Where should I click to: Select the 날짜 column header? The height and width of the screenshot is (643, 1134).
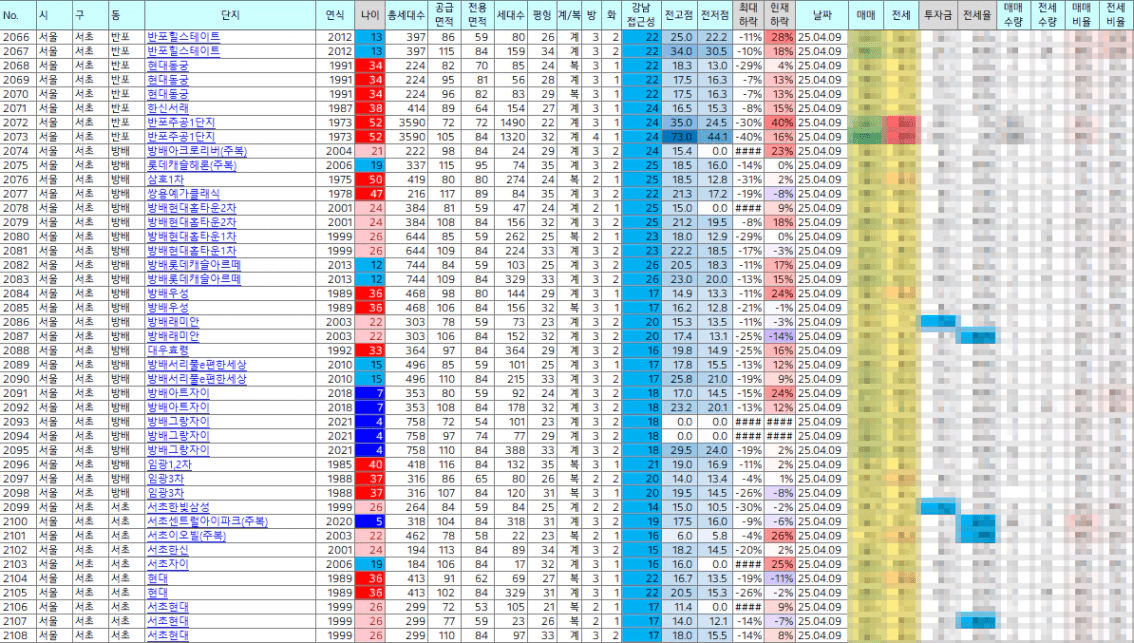pos(821,15)
